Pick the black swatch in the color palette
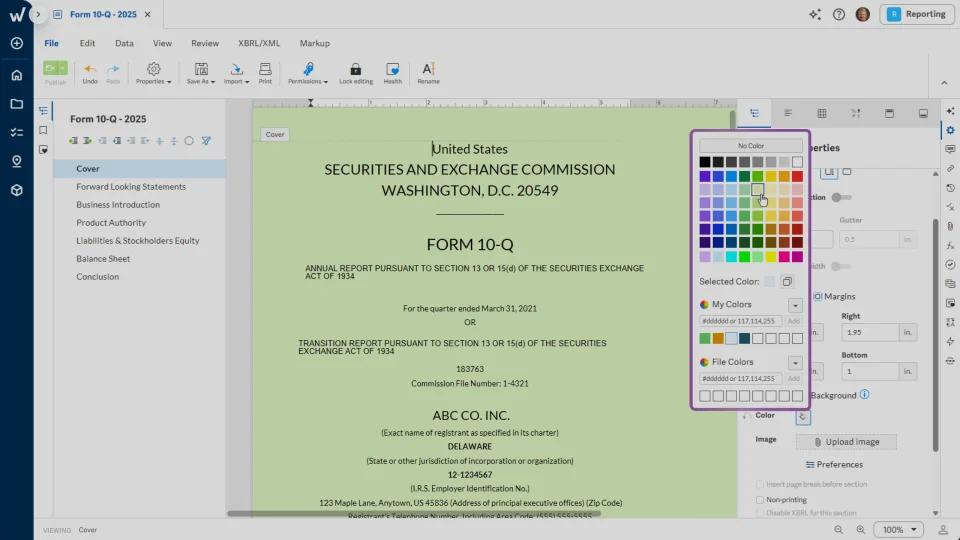The image size is (960, 540). (x=705, y=162)
